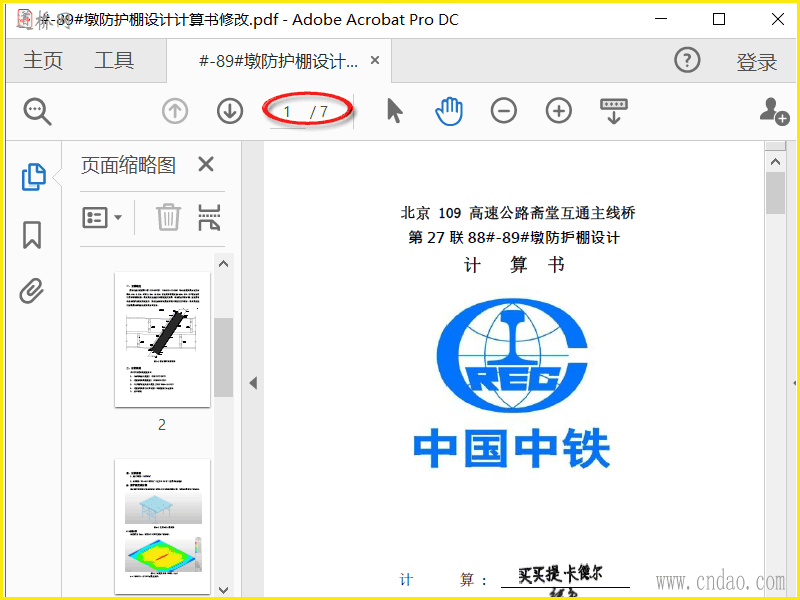Click document scrollbar up arrow
The image size is (800, 600).
click(x=776, y=162)
